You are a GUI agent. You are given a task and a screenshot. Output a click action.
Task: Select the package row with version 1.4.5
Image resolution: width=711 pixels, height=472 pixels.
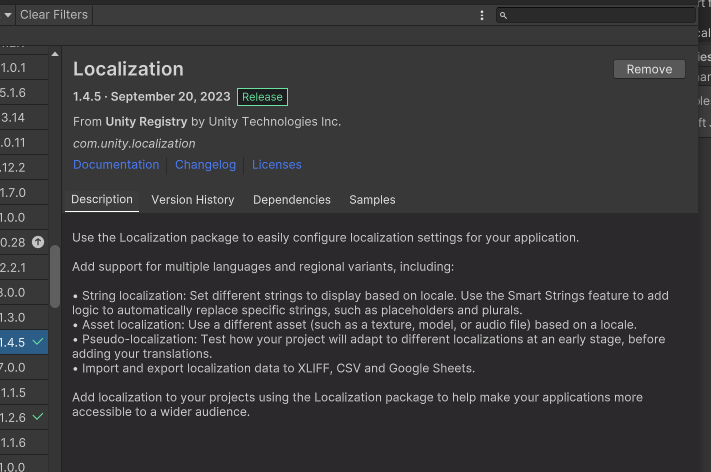pos(24,342)
